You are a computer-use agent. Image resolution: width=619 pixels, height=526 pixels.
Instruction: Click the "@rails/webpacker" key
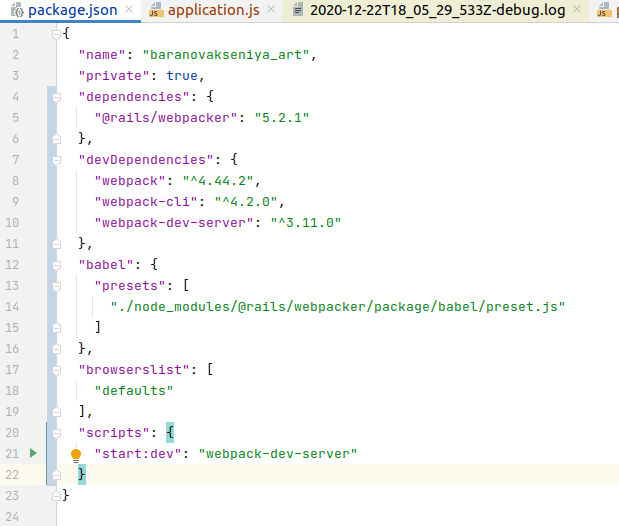point(166,118)
